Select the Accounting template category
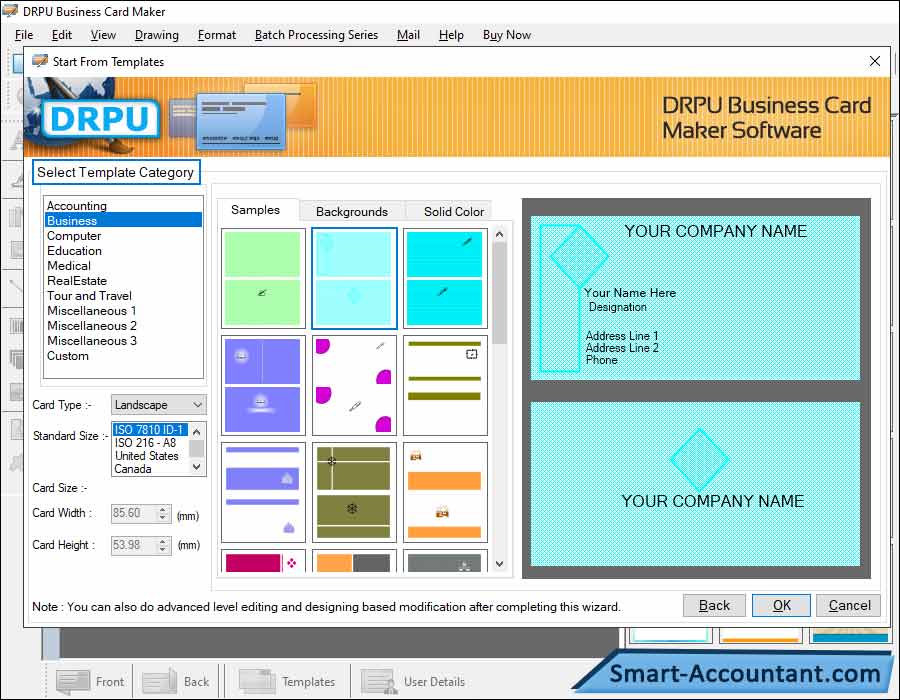This screenshot has width=900, height=700. point(123,205)
